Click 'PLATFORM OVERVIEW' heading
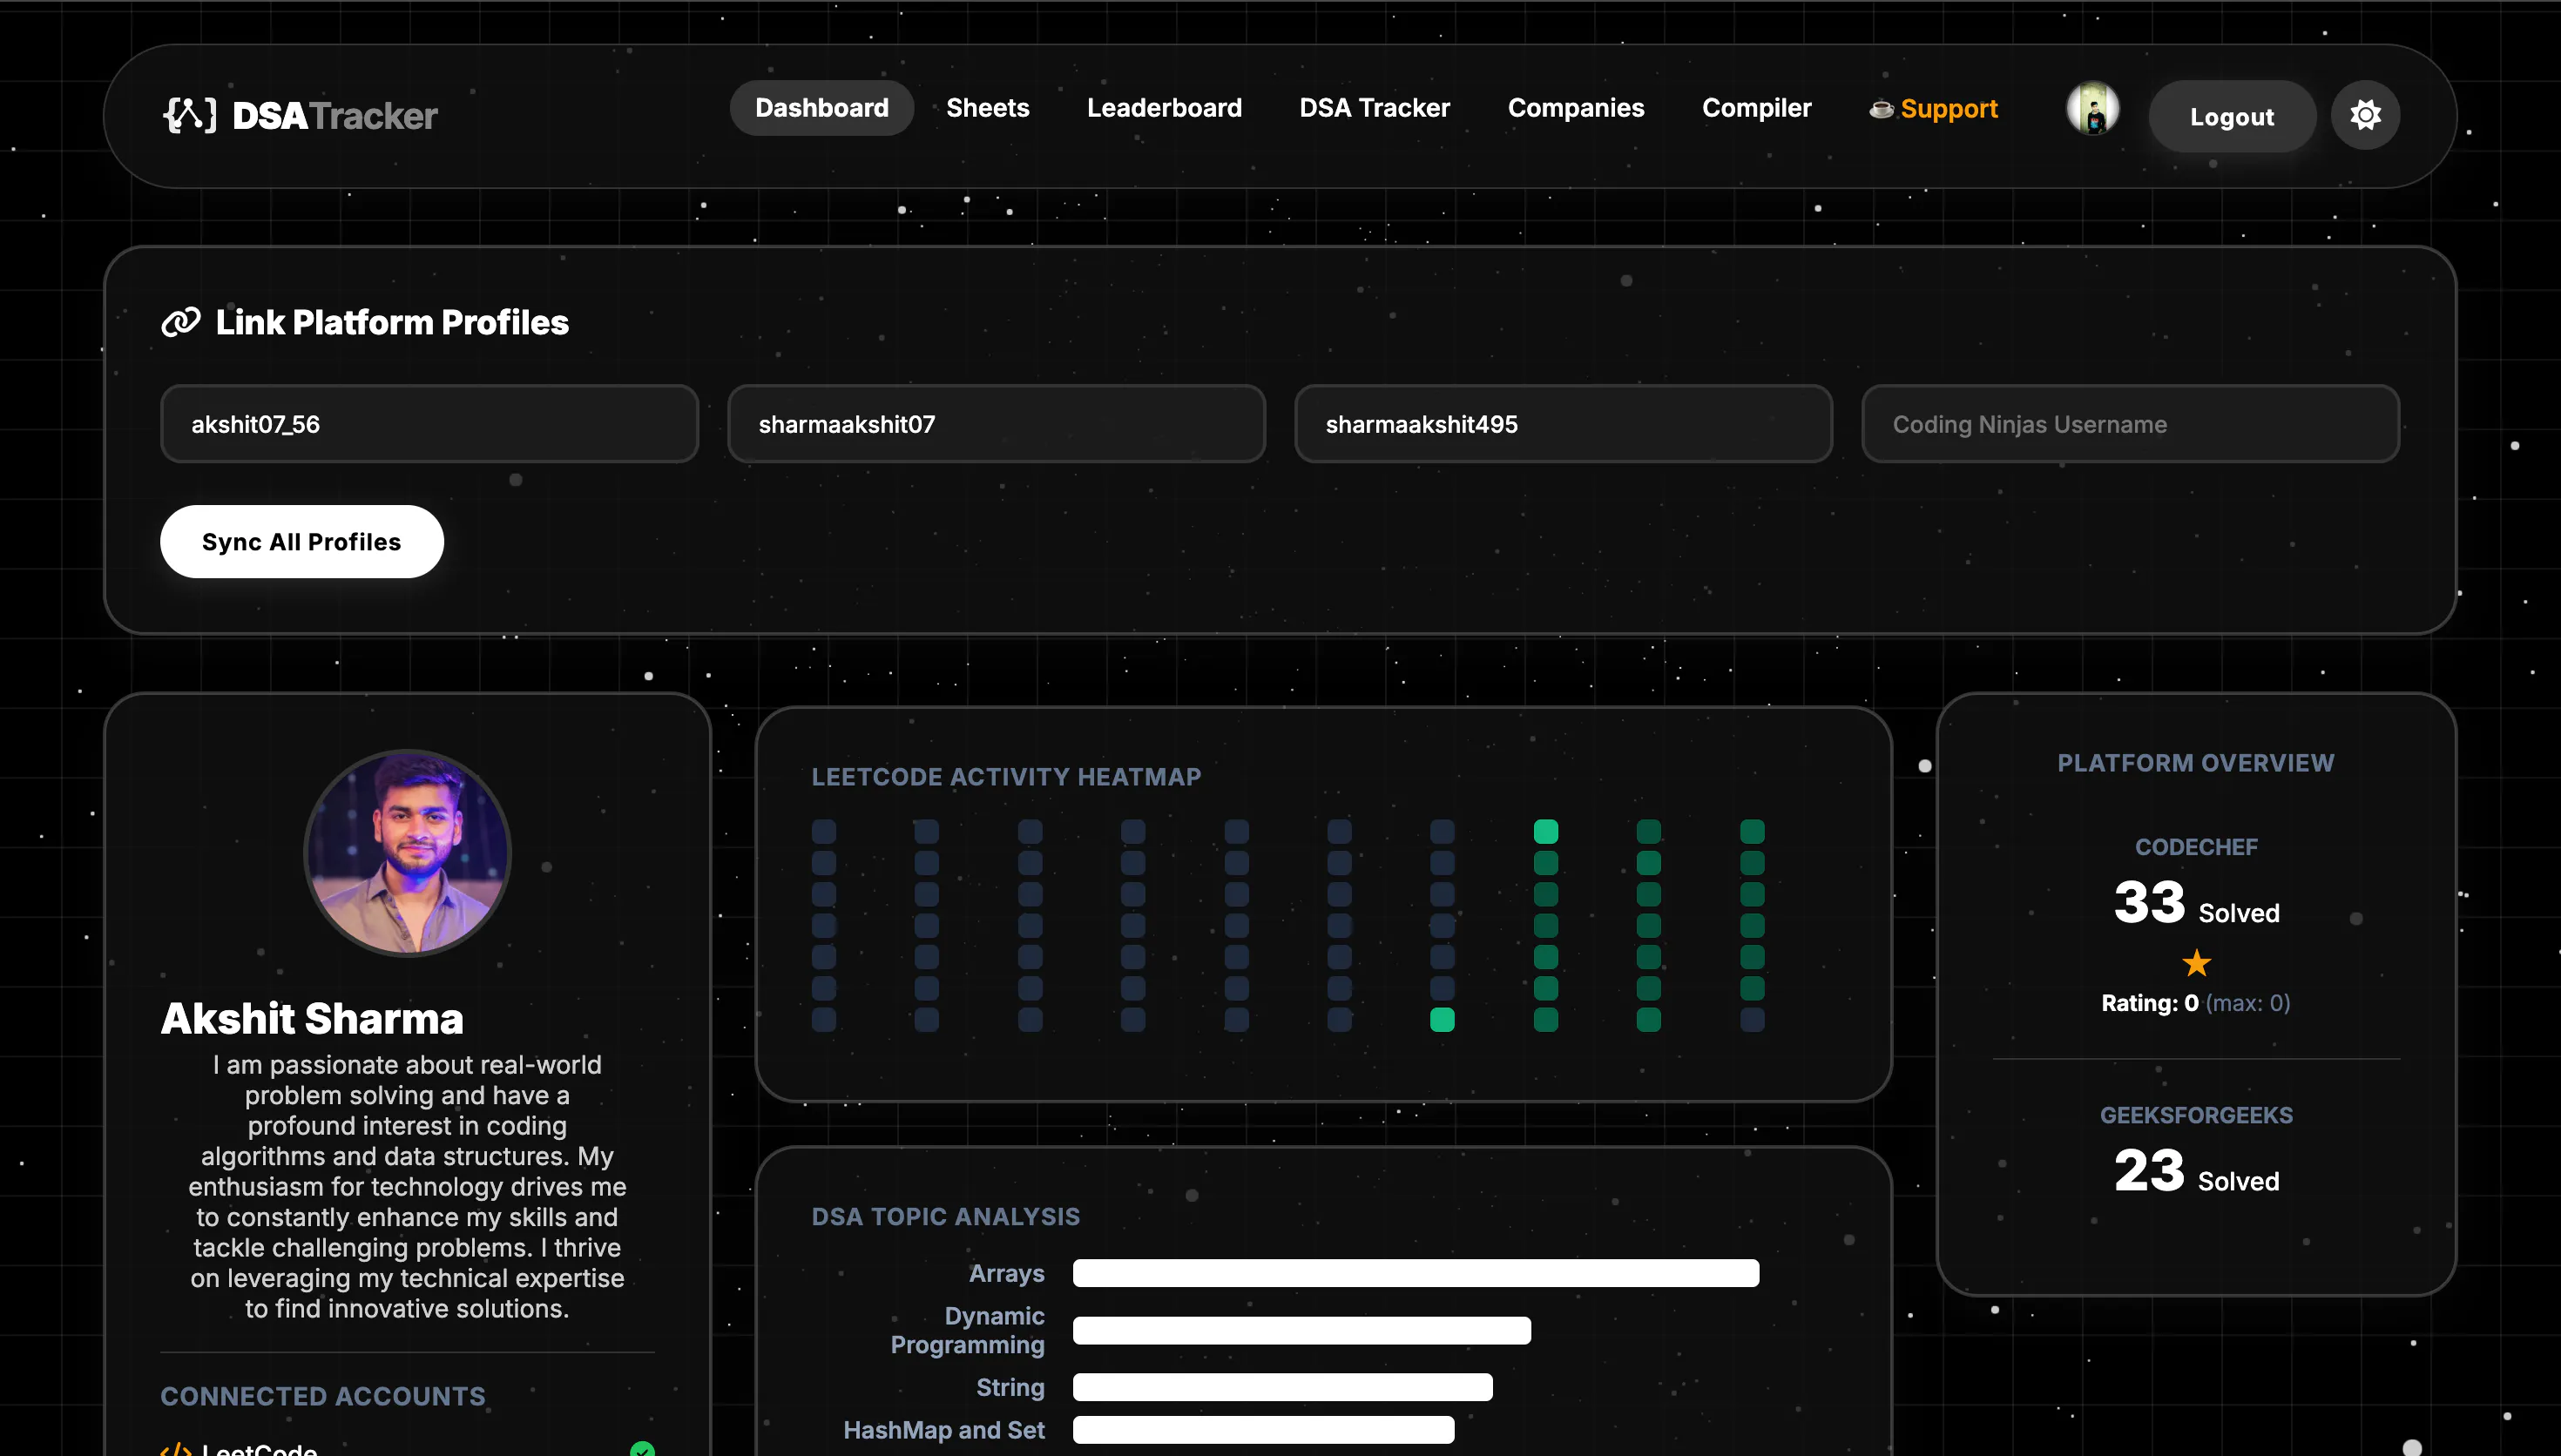Screen dimensions: 2561x1456 tap(2196, 763)
